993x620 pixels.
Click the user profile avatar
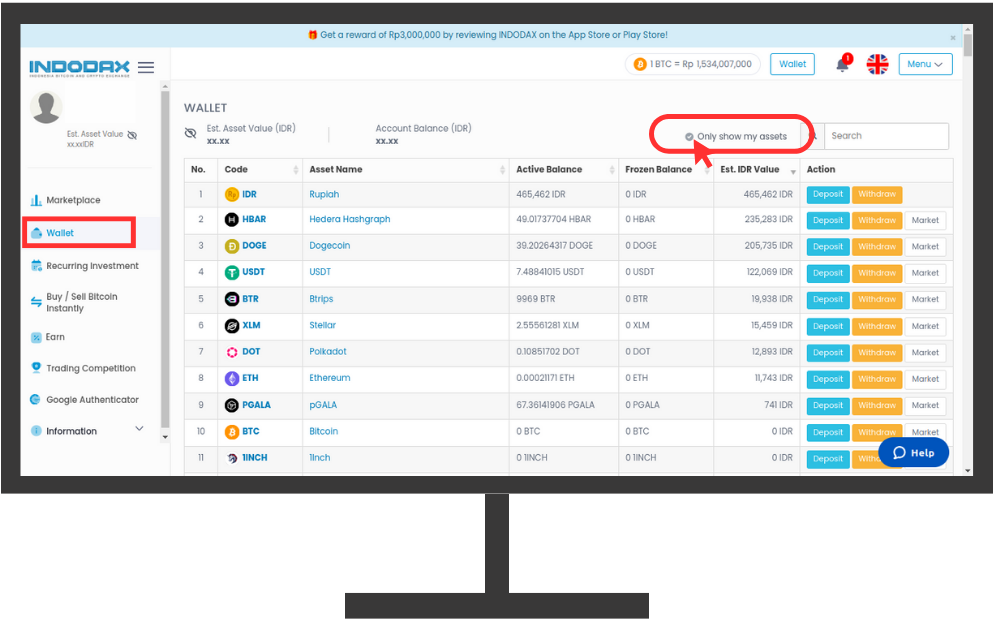pyautogui.click(x=46, y=107)
